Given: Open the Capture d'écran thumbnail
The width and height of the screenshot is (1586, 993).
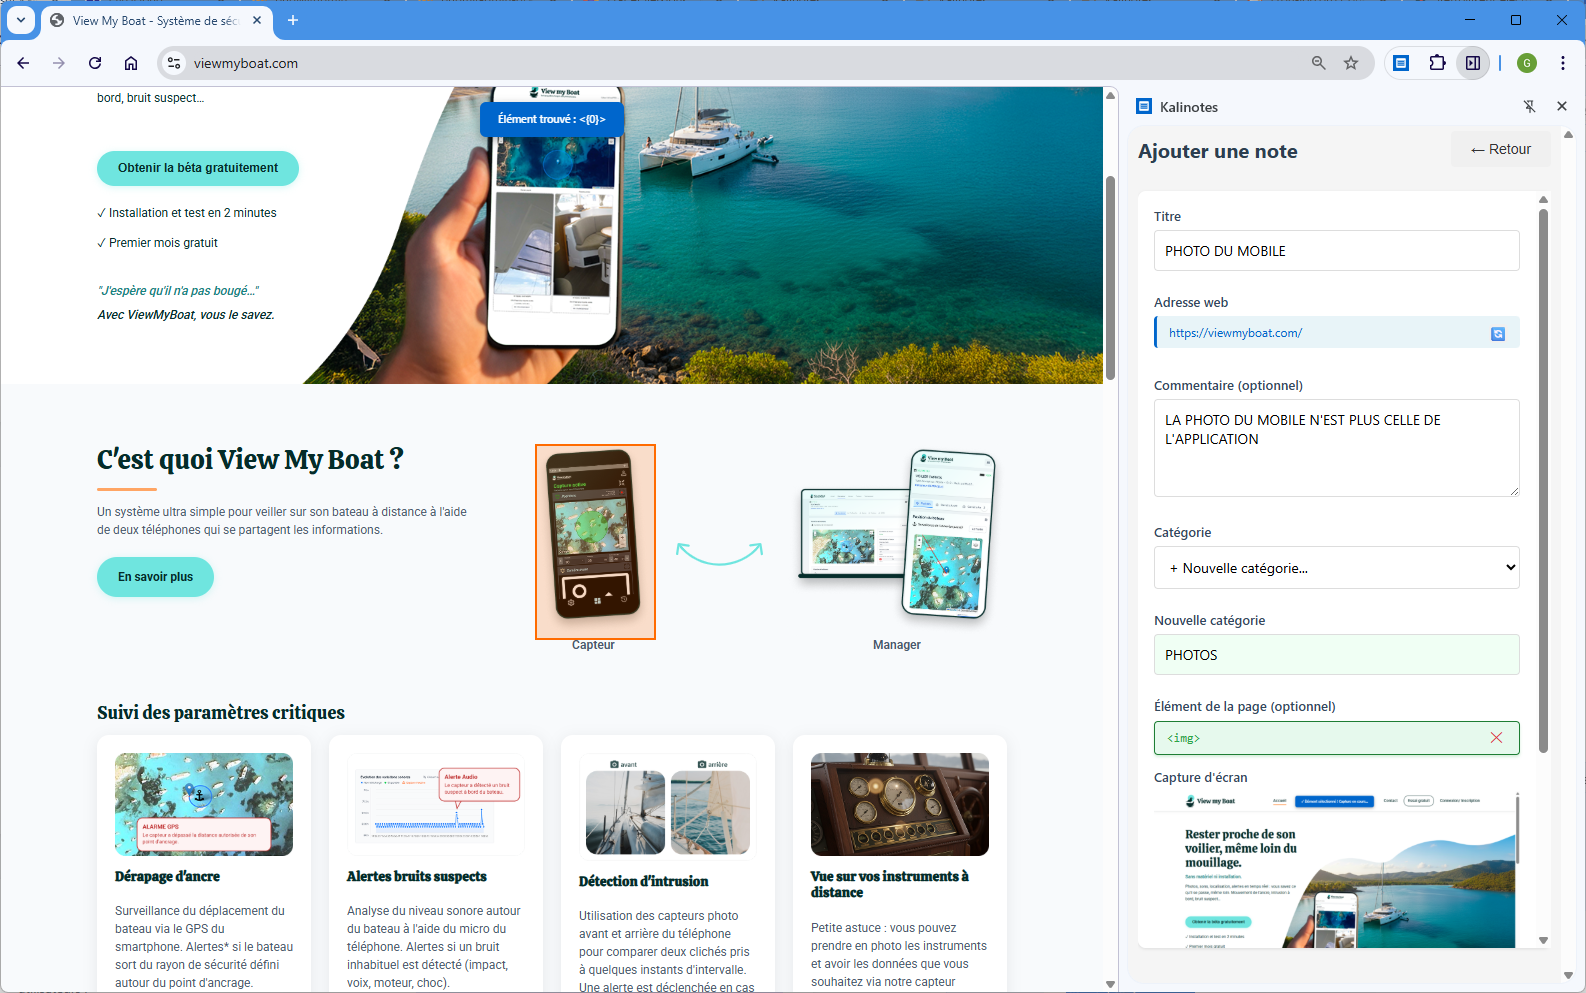Looking at the screenshot, I should pyautogui.click(x=1336, y=870).
